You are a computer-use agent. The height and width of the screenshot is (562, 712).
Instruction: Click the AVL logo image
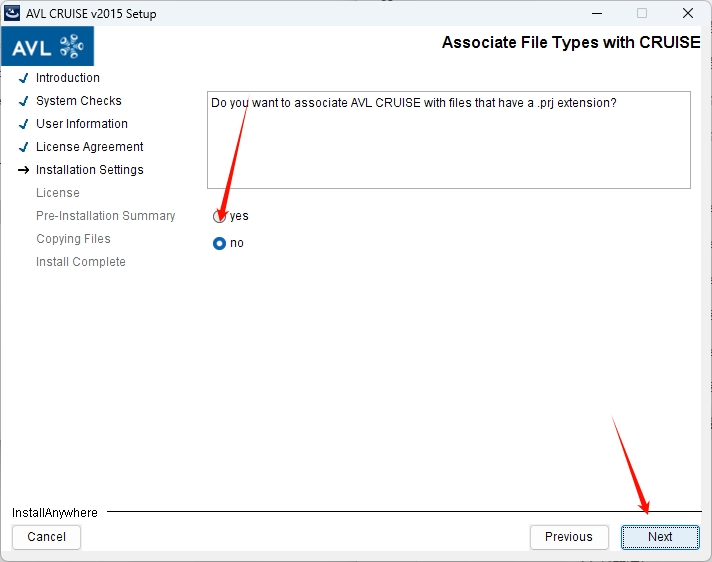[48, 47]
